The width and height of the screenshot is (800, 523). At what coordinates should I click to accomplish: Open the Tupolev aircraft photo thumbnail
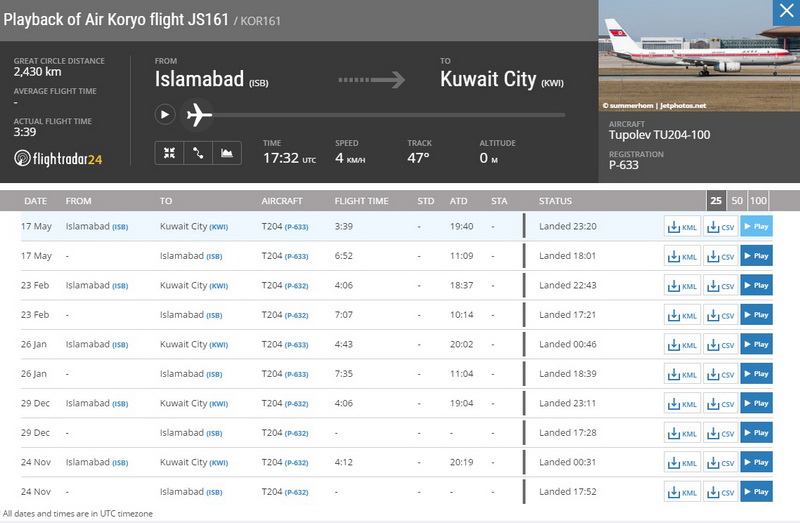[699, 56]
